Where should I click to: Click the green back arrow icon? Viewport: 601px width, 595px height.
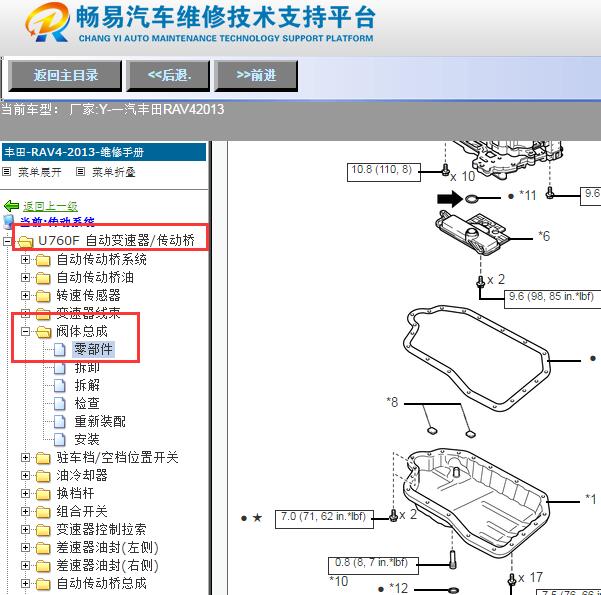(x=11, y=206)
